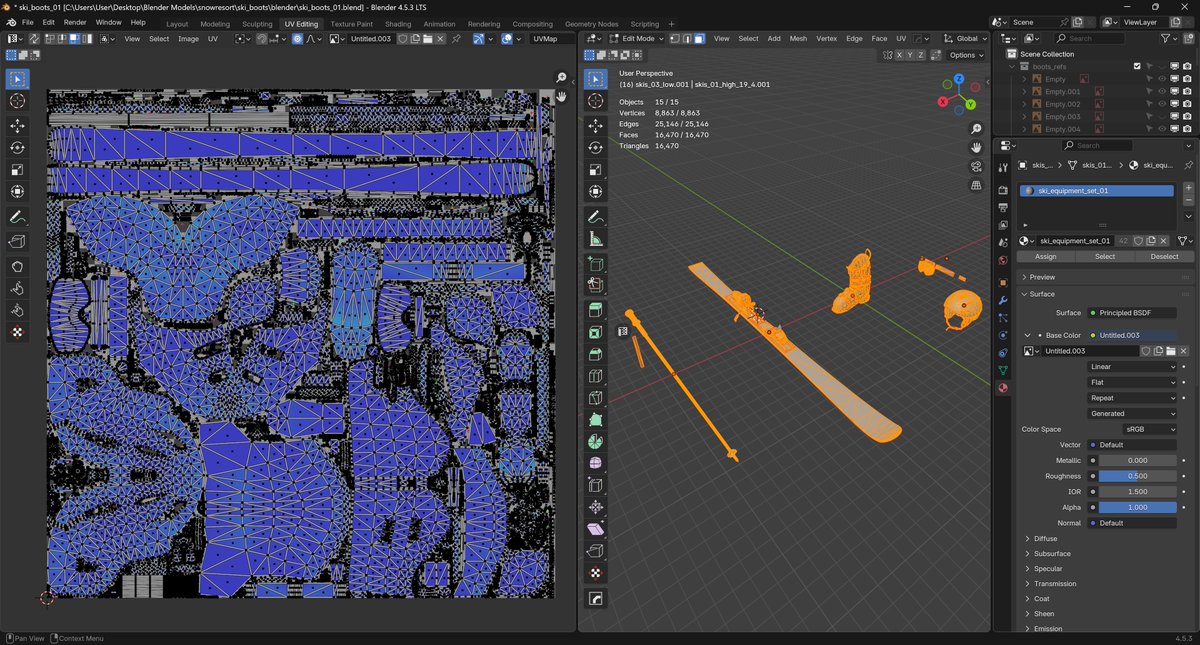Select the Annotate tool in UV editor

click(18, 217)
